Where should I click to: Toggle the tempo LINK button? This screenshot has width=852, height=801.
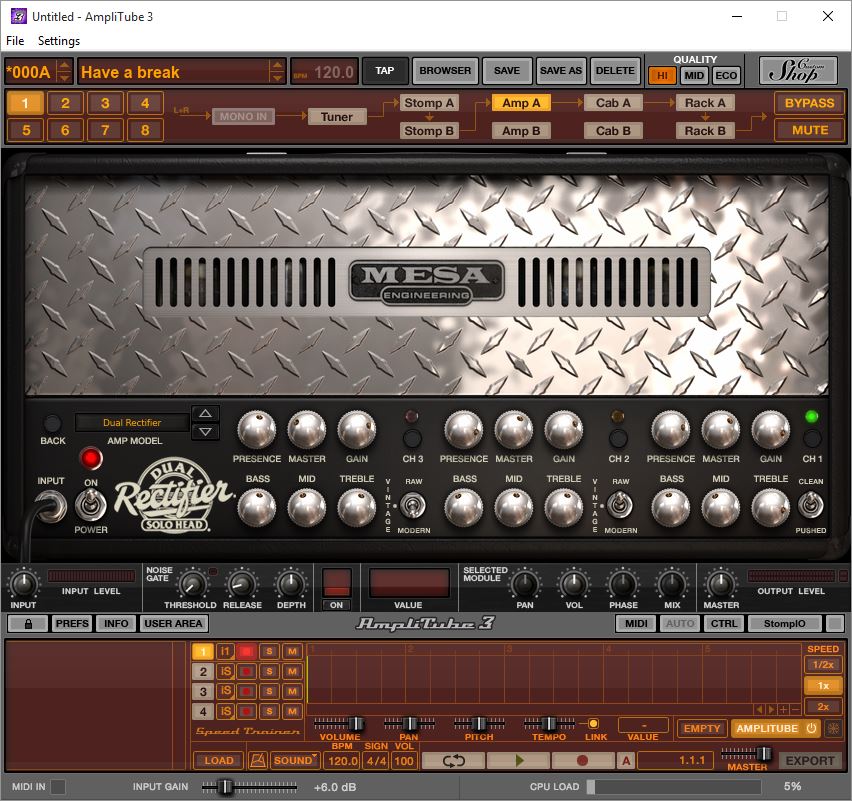click(x=593, y=723)
